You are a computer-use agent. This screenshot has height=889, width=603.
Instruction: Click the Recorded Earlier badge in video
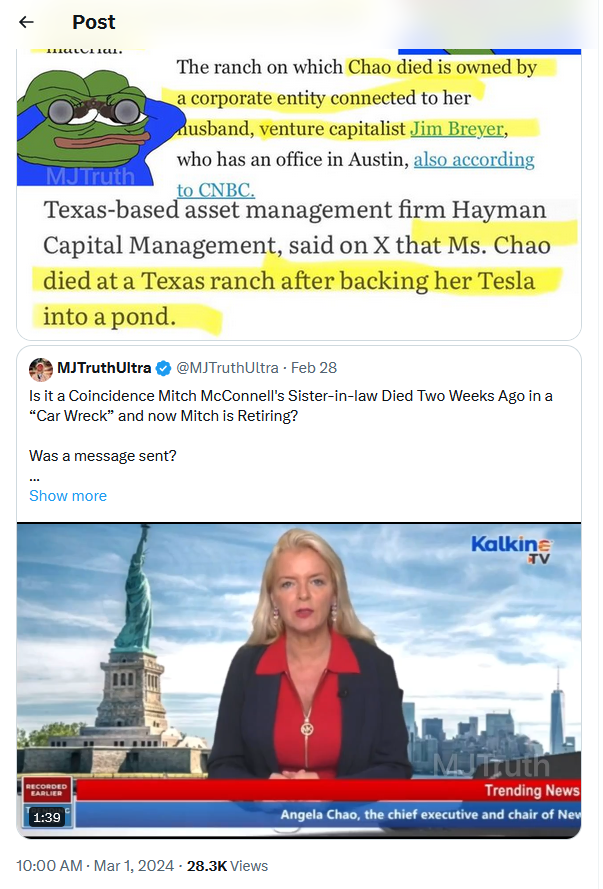click(46, 790)
